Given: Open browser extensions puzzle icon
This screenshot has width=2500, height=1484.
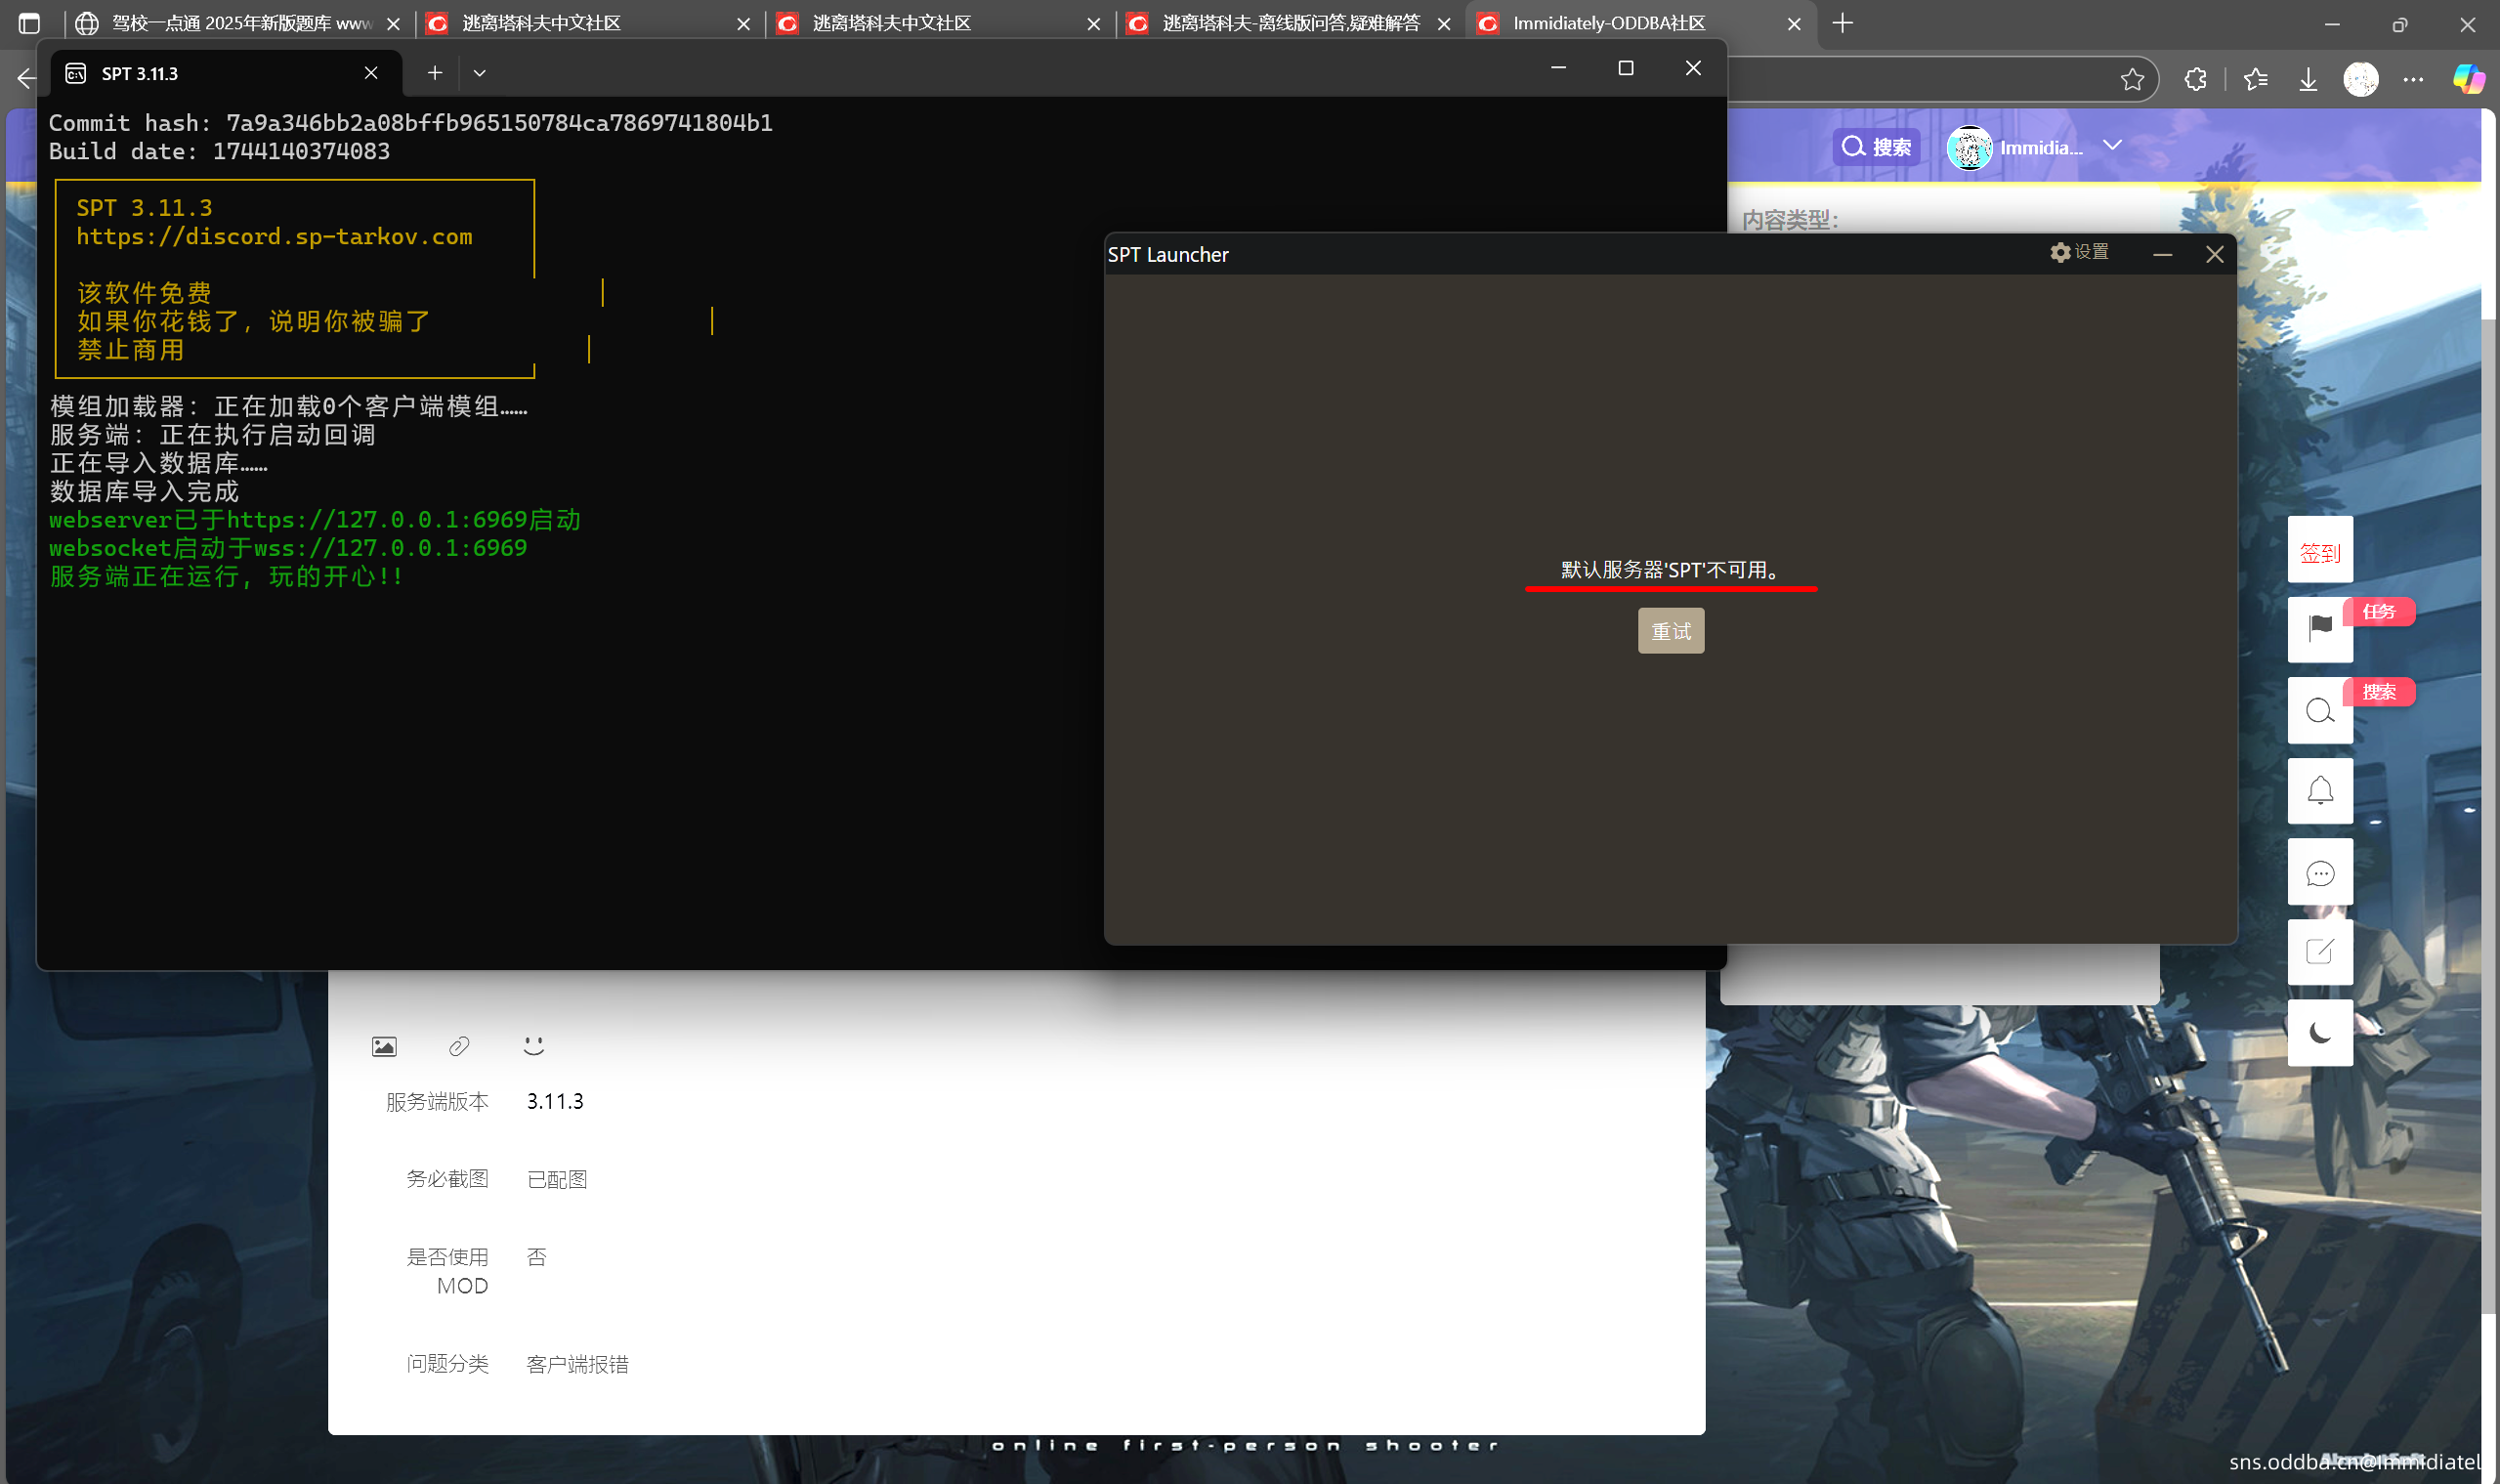Looking at the screenshot, I should point(2194,79).
